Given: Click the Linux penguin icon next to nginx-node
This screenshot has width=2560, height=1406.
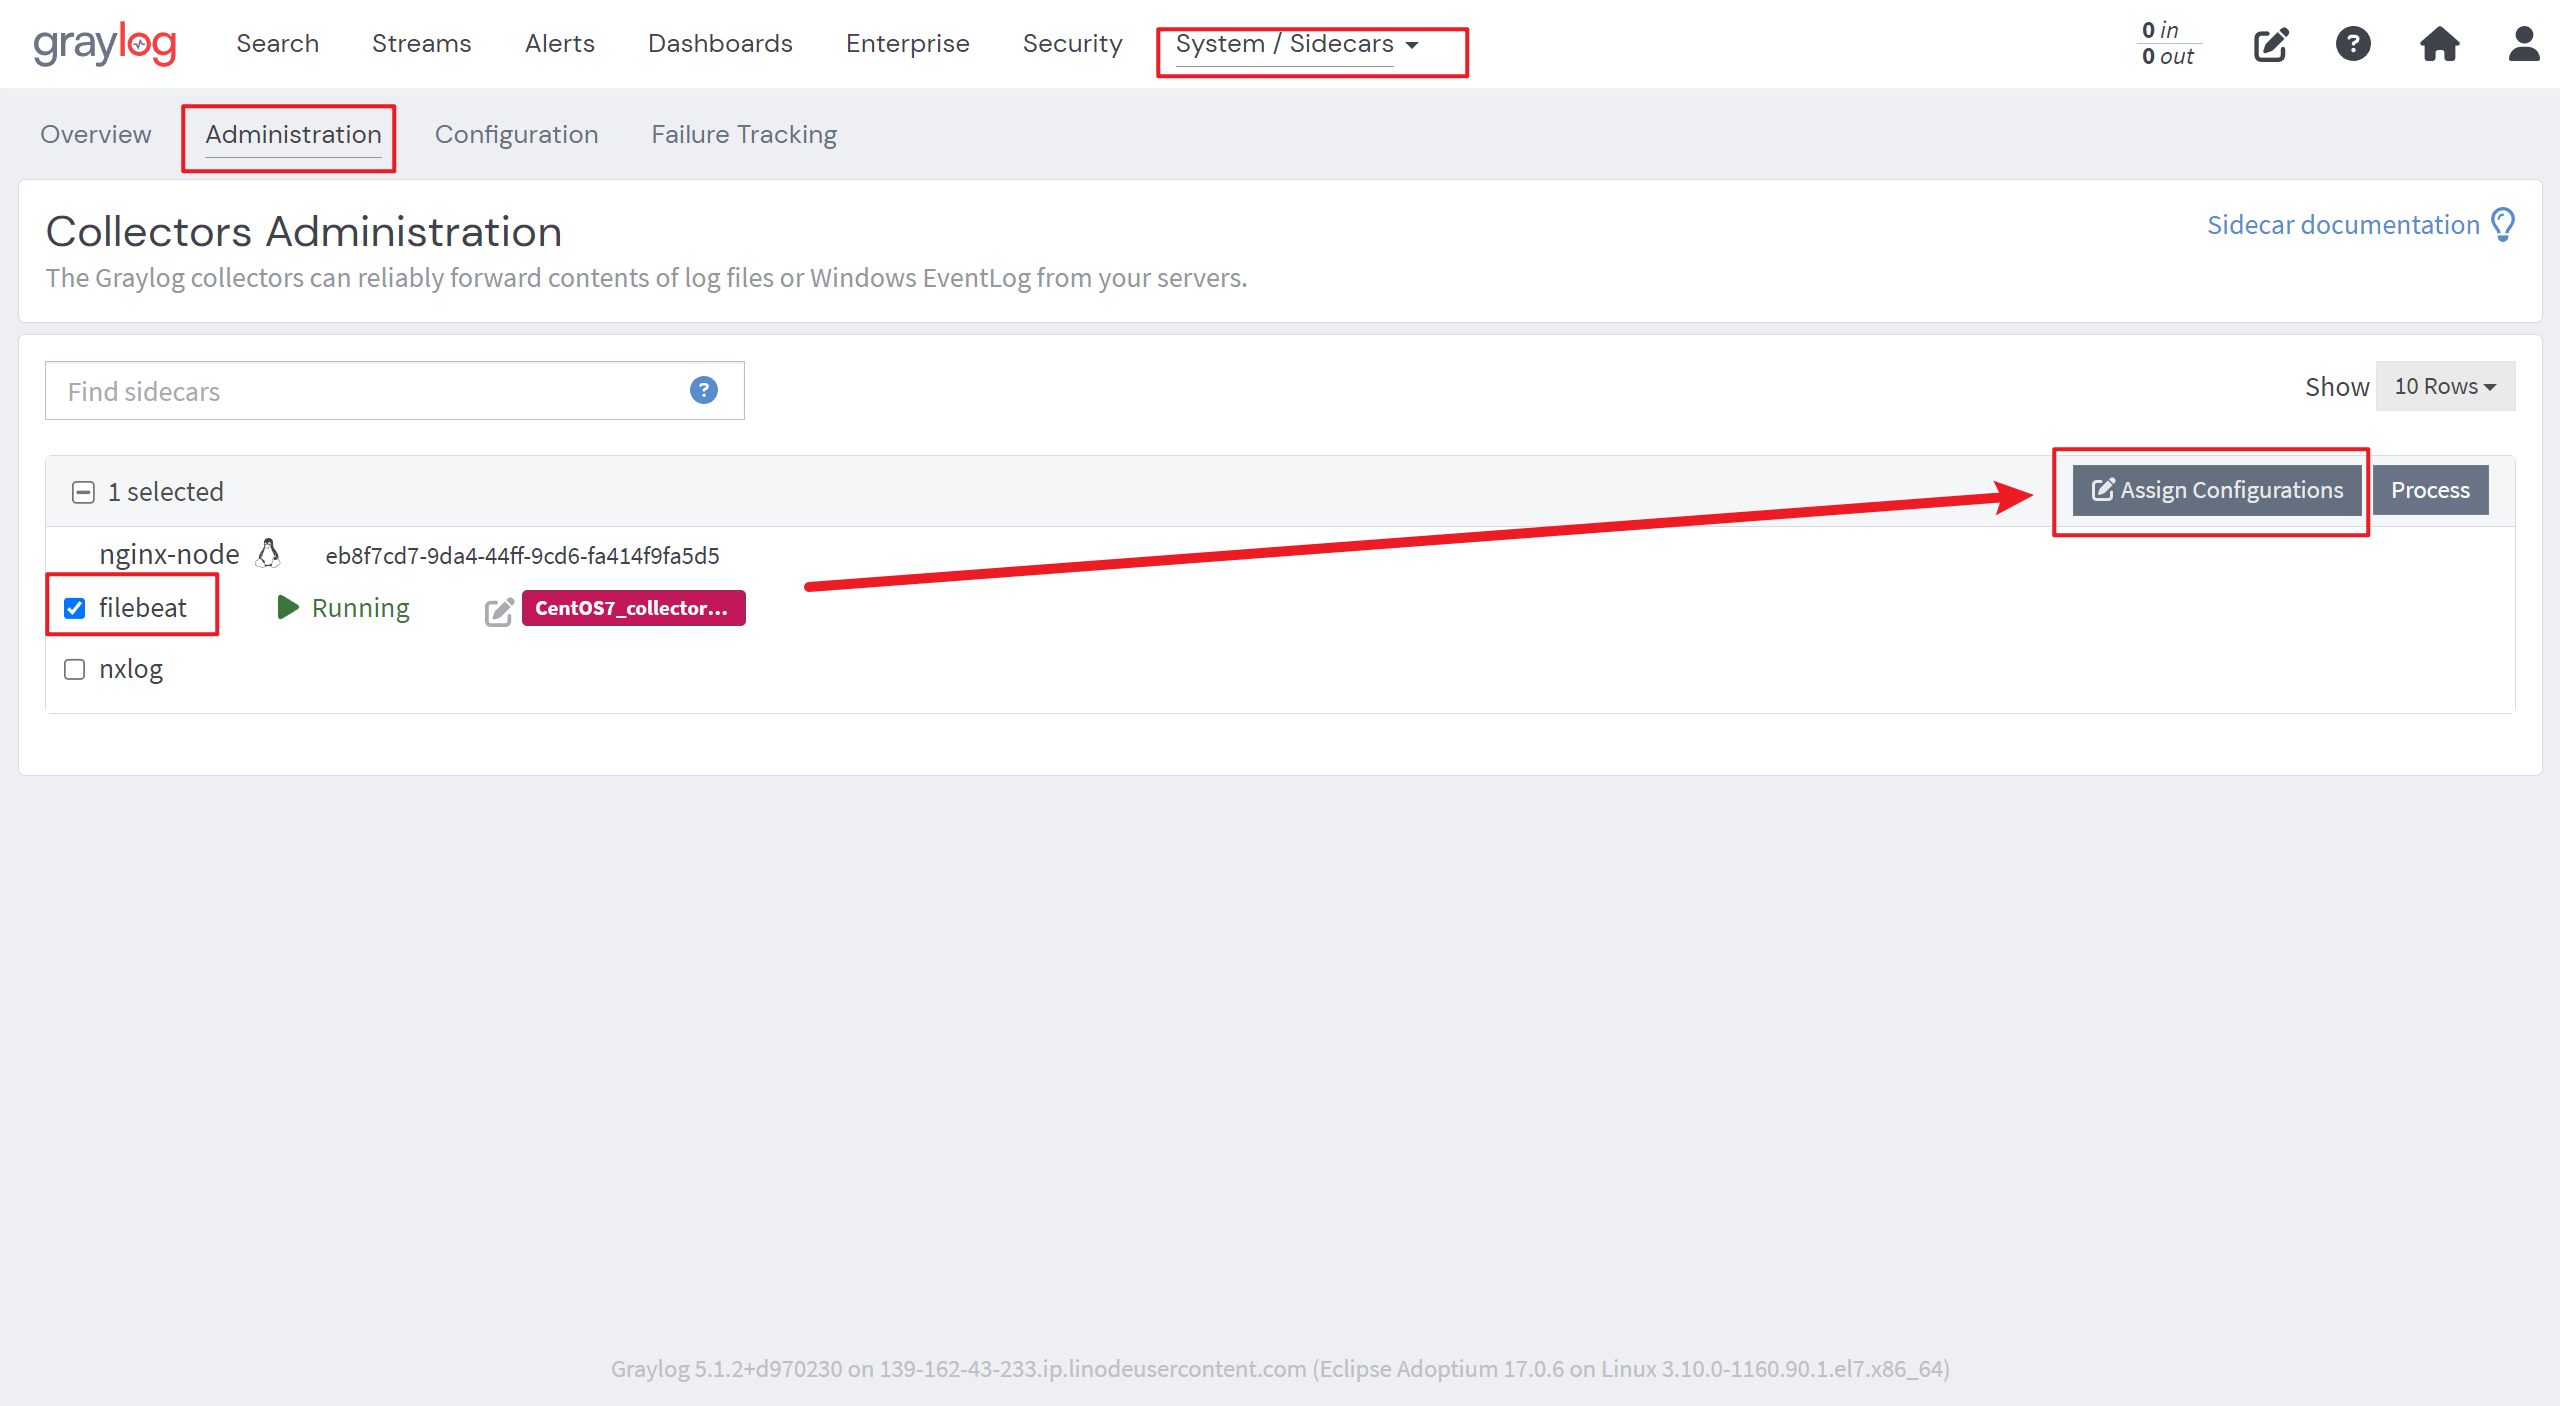Looking at the screenshot, I should point(268,553).
